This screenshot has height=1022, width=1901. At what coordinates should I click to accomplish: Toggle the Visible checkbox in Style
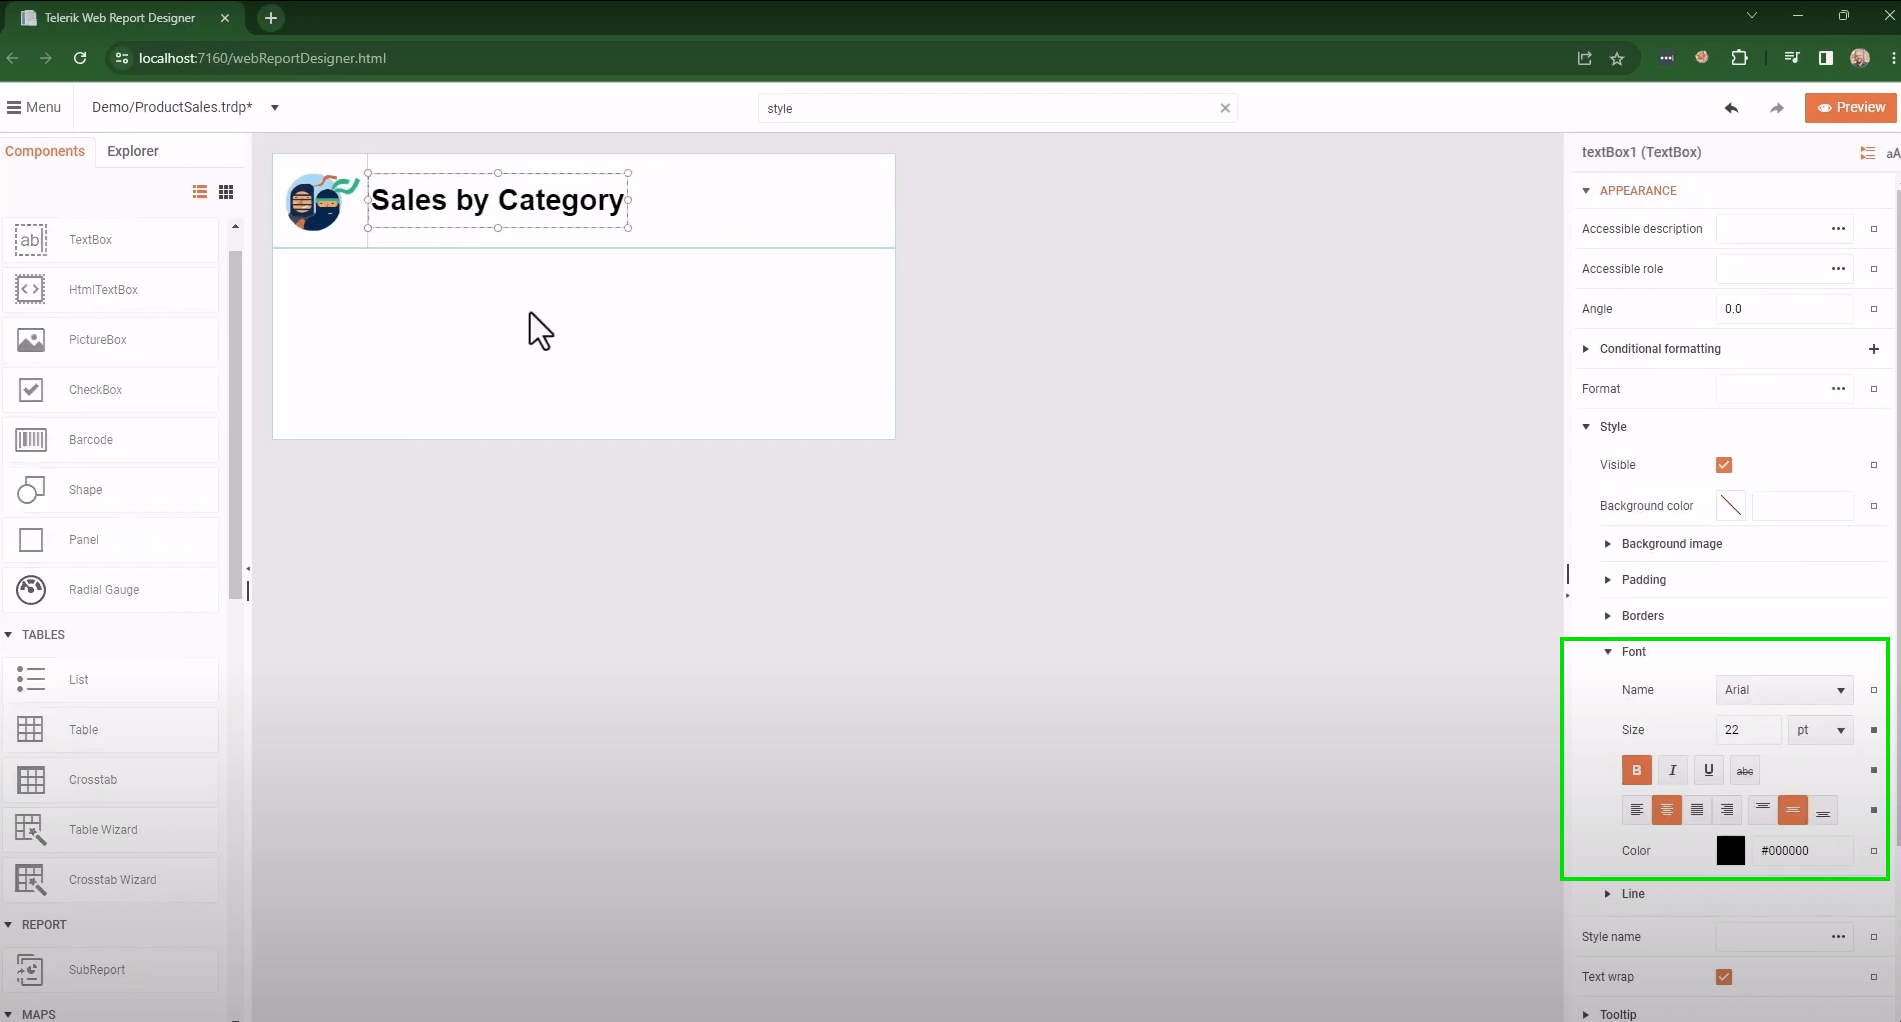[x=1723, y=464]
